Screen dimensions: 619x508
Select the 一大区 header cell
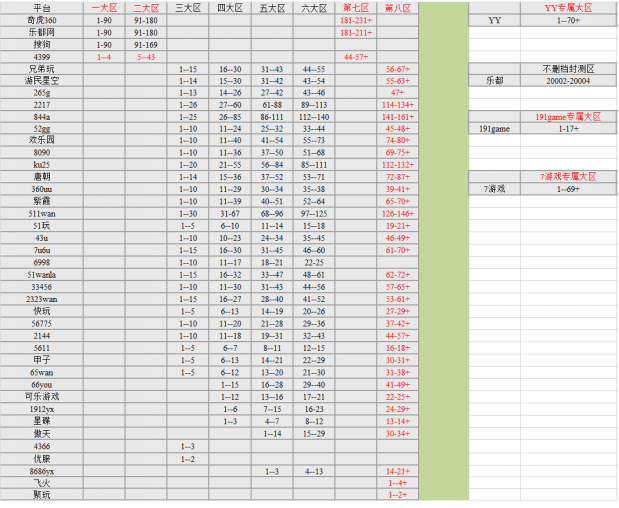point(104,7)
